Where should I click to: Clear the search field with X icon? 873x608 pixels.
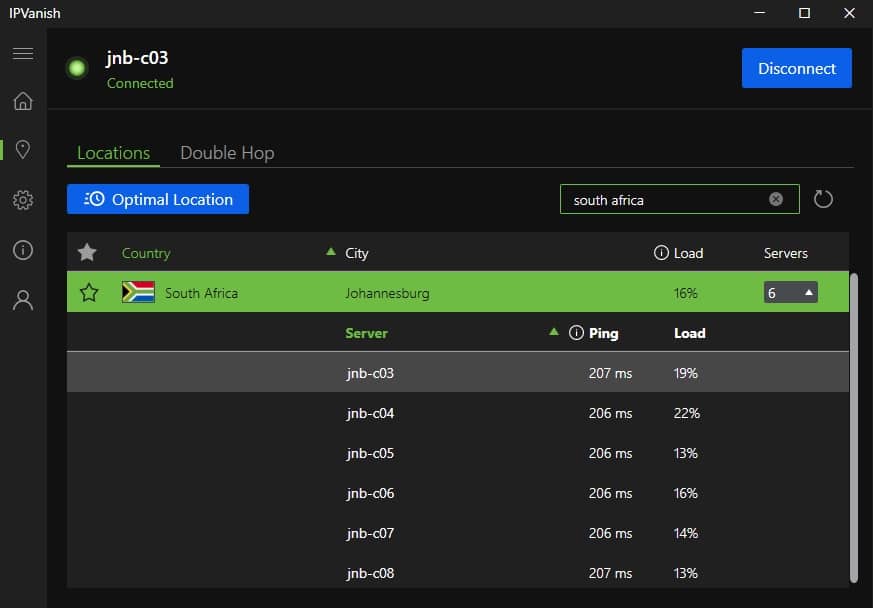click(x=776, y=199)
